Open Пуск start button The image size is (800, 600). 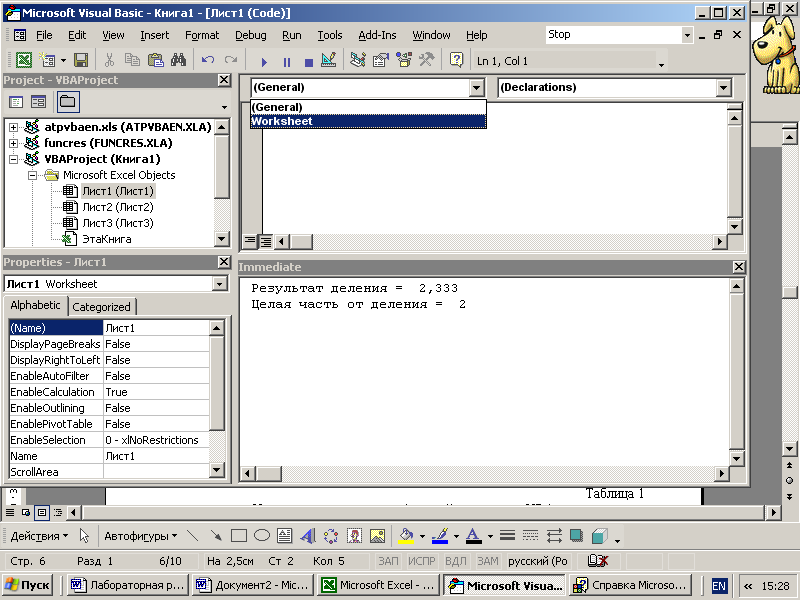28,585
